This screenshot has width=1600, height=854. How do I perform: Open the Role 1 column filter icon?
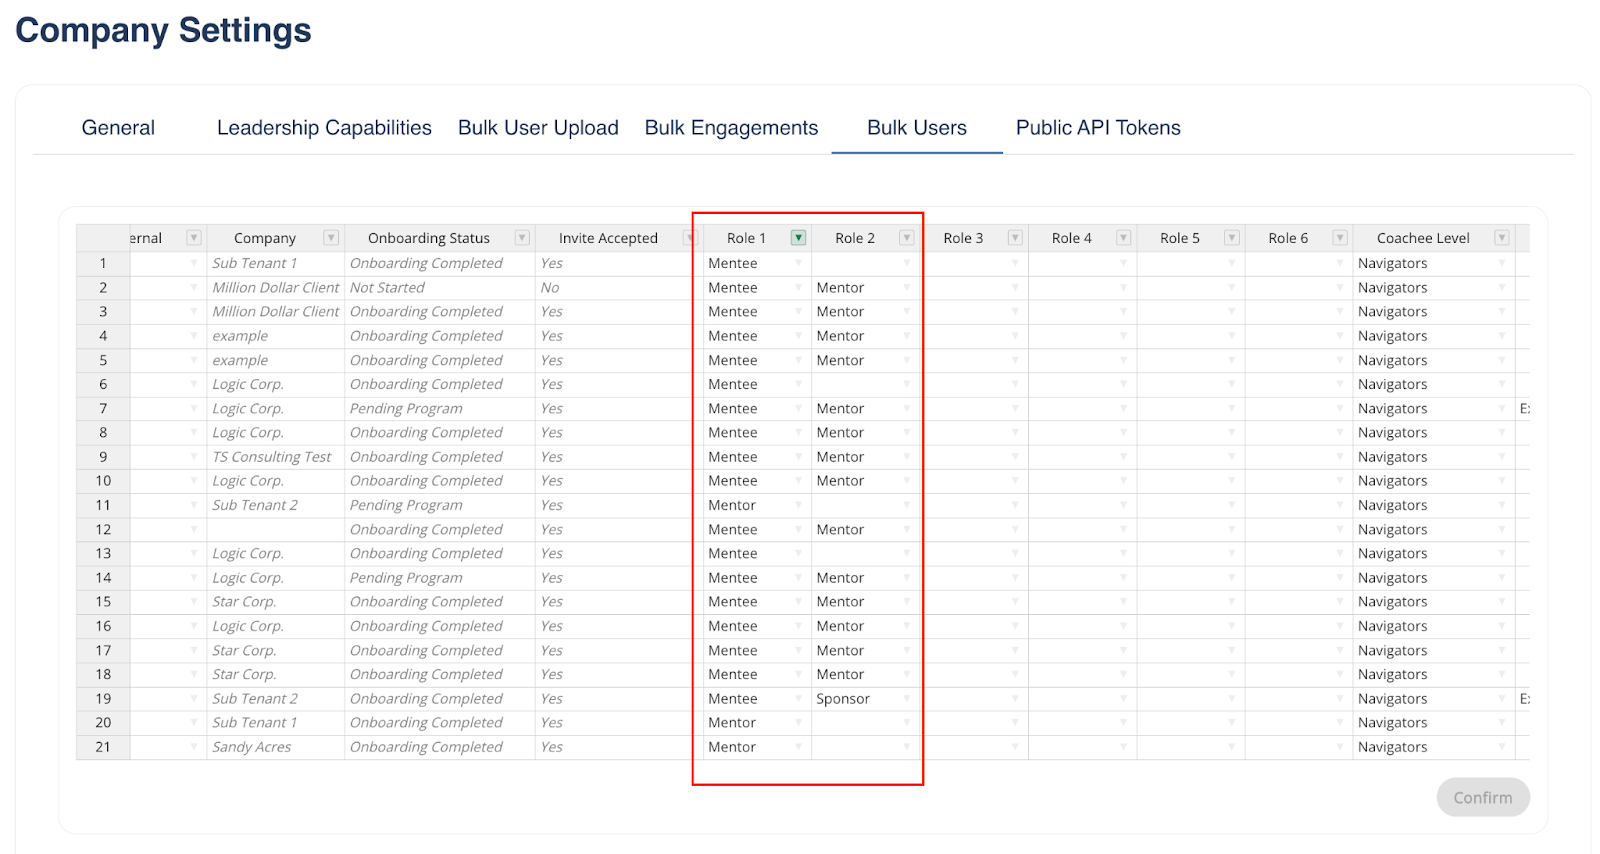point(798,238)
